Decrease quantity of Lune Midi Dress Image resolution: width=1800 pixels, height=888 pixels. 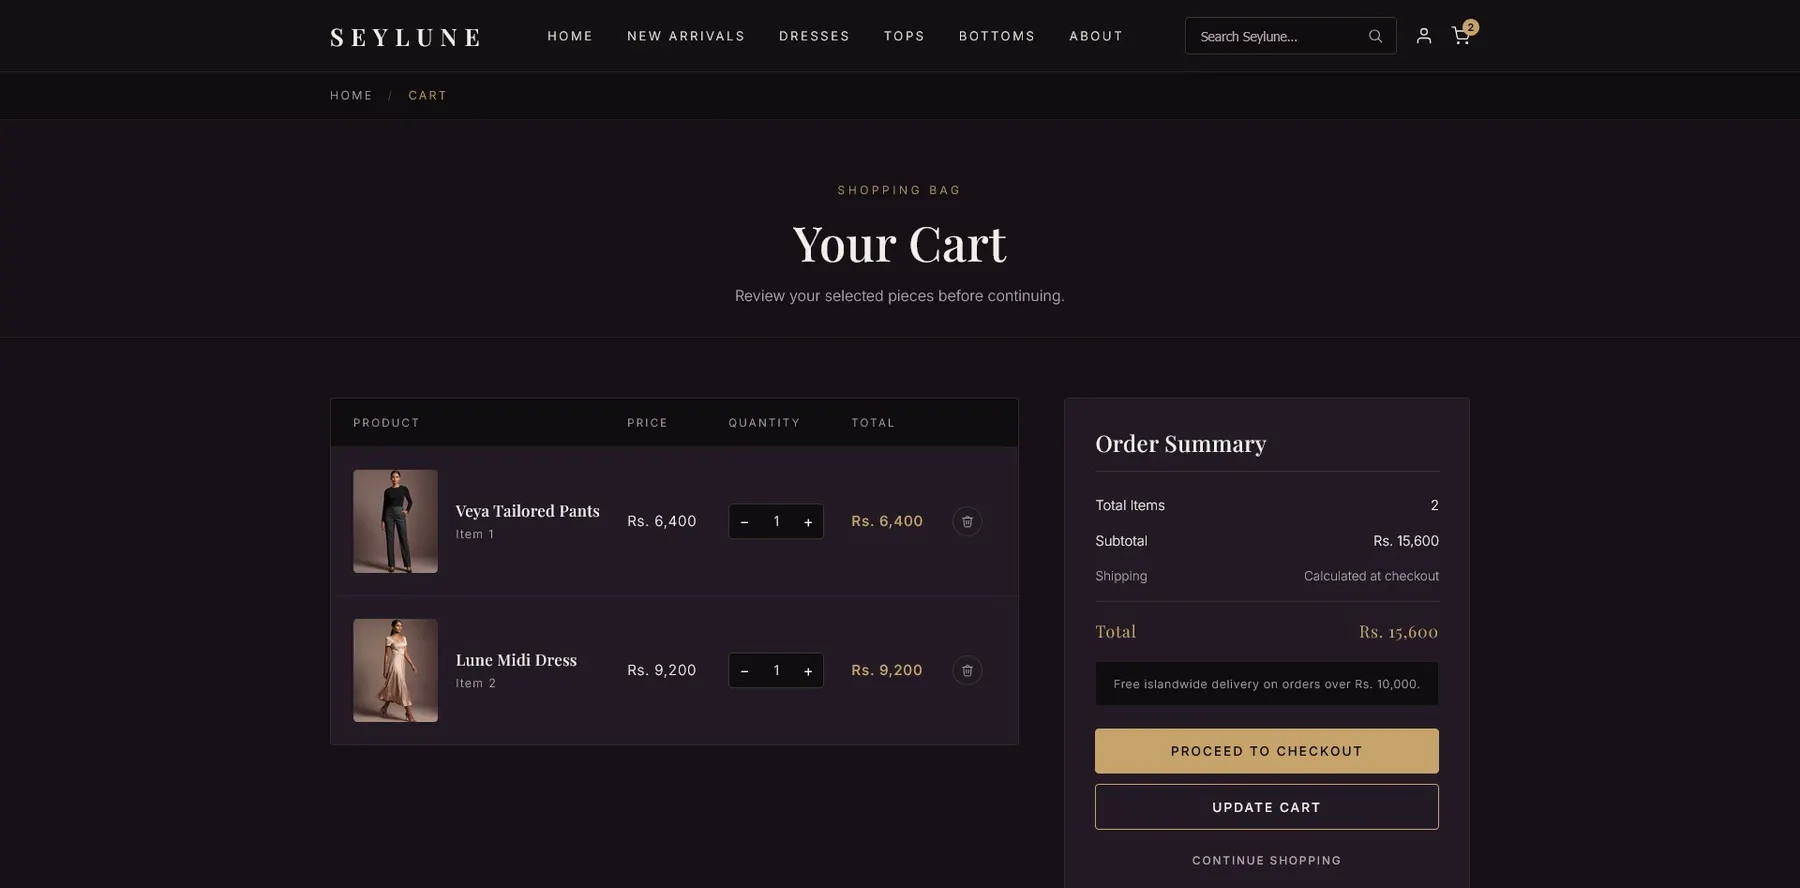click(744, 670)
